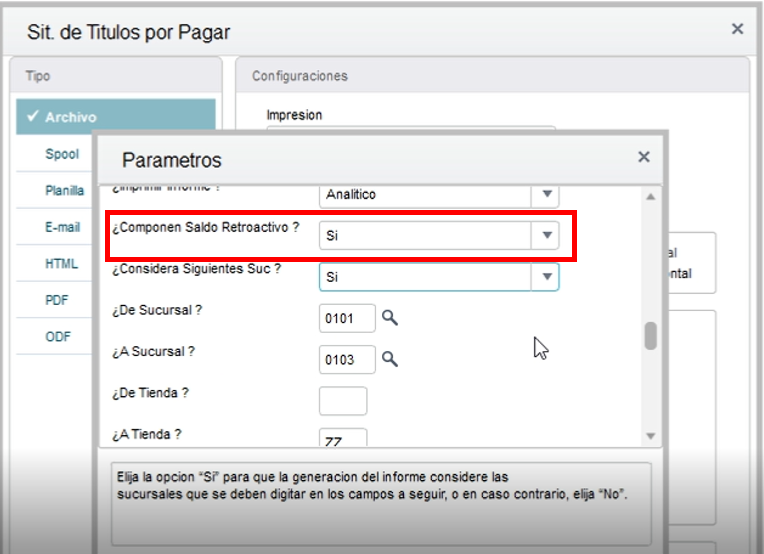The height and width of the screenshot is (554, 764).
Task: Click the ¿Componen Saldo Retroactivo ? label
Action: point(206,228)
